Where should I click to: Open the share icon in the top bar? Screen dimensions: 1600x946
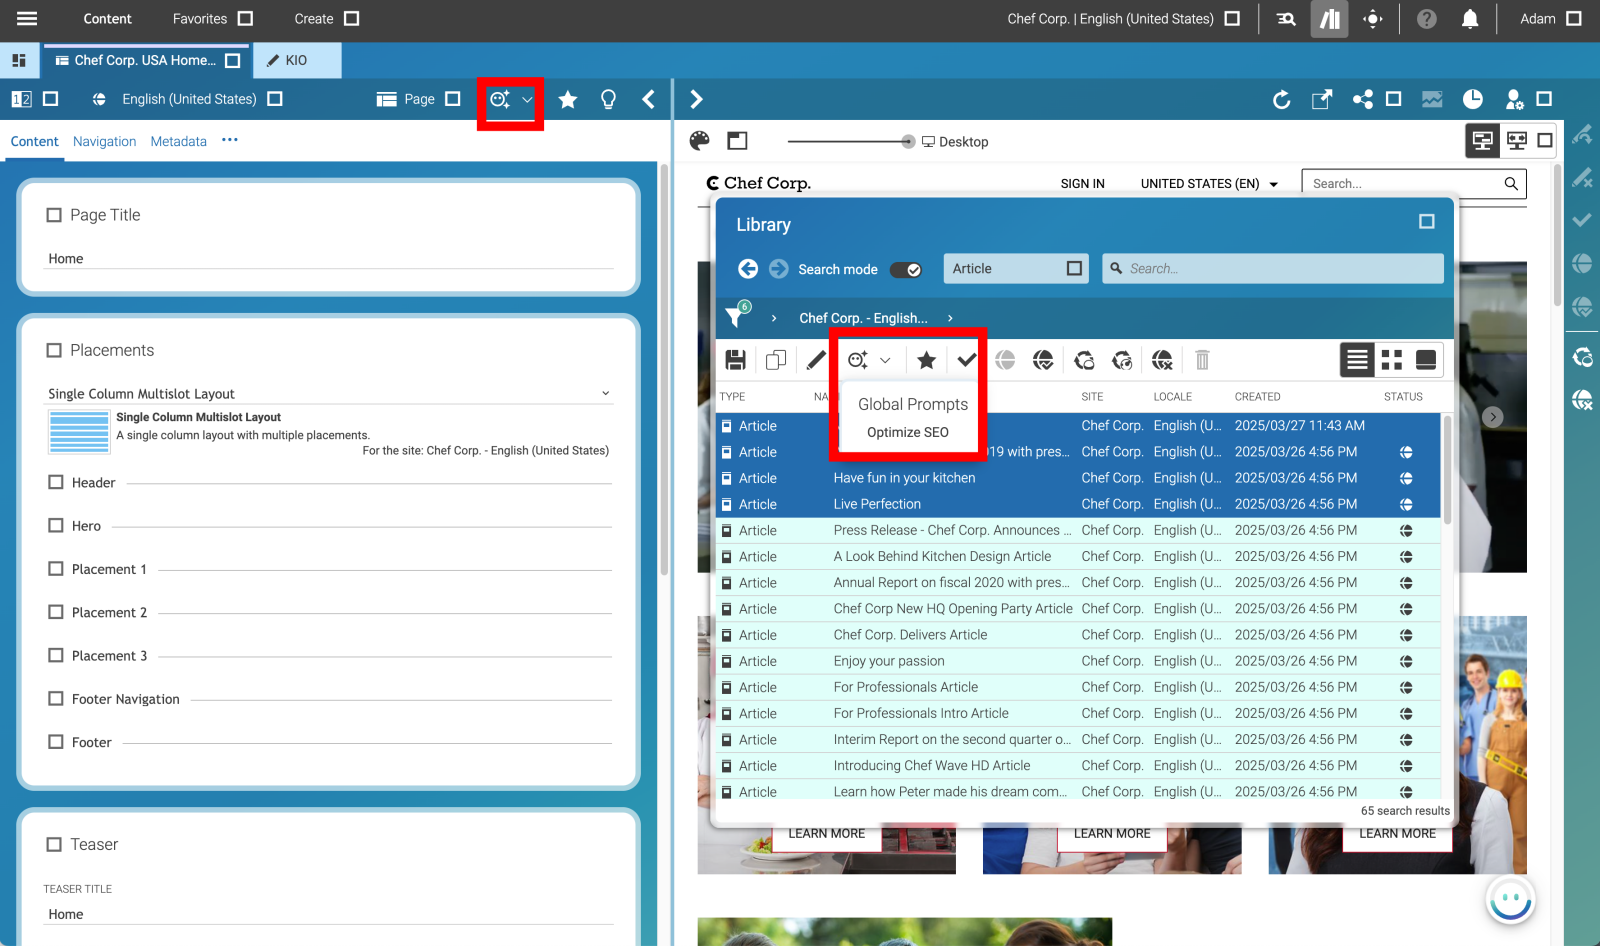[1362, 99]
